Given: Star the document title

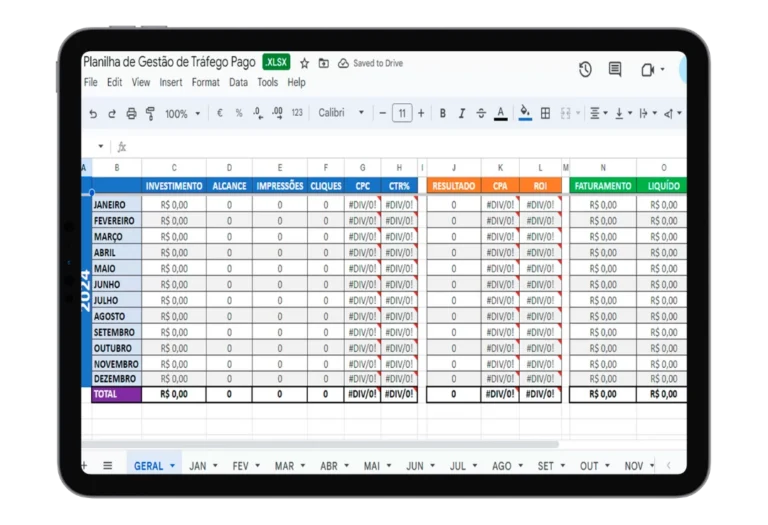Looking at the screenshot, I should point(305,63).
